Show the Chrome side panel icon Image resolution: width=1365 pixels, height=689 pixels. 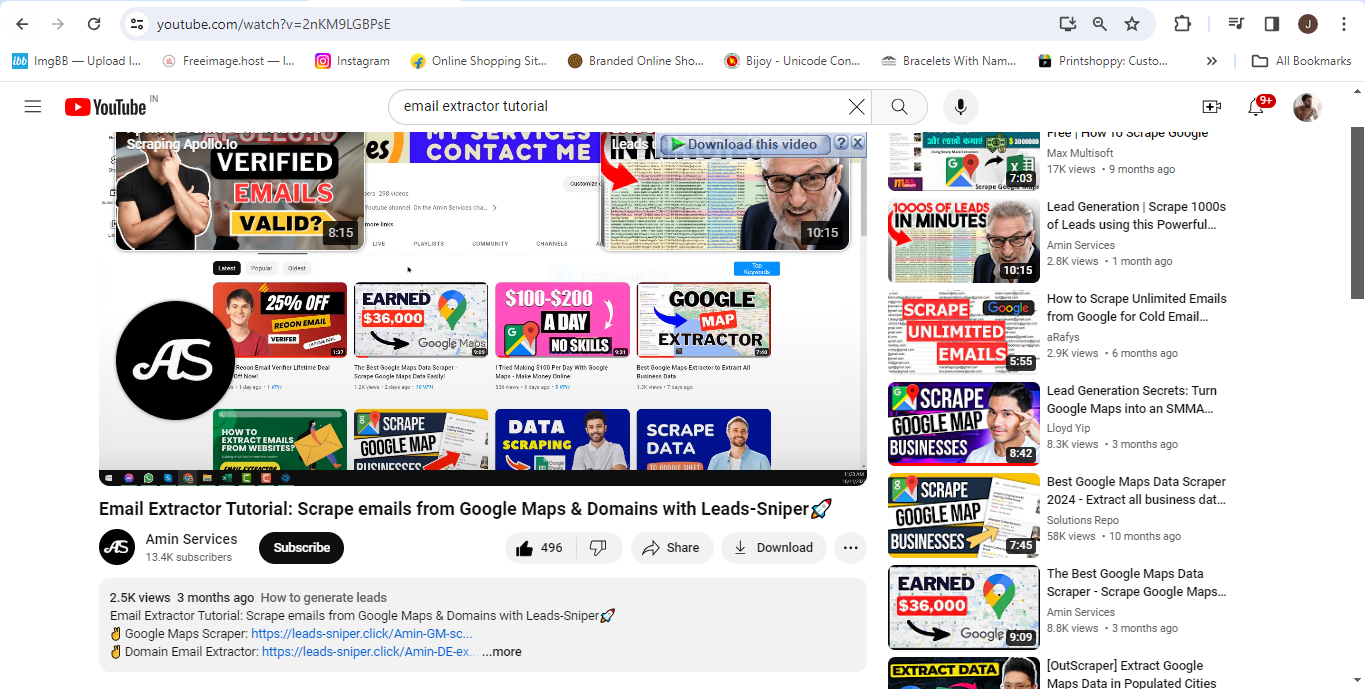1272,24
